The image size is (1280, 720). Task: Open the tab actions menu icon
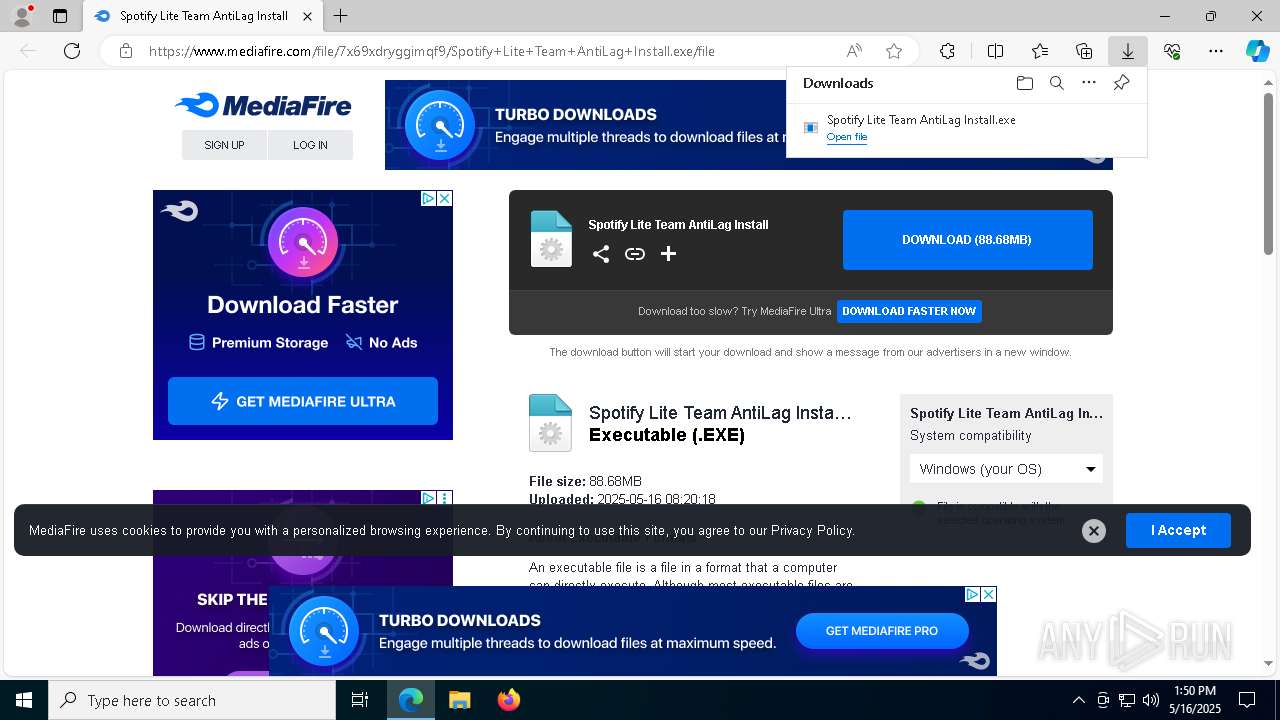tap(60, 16)
